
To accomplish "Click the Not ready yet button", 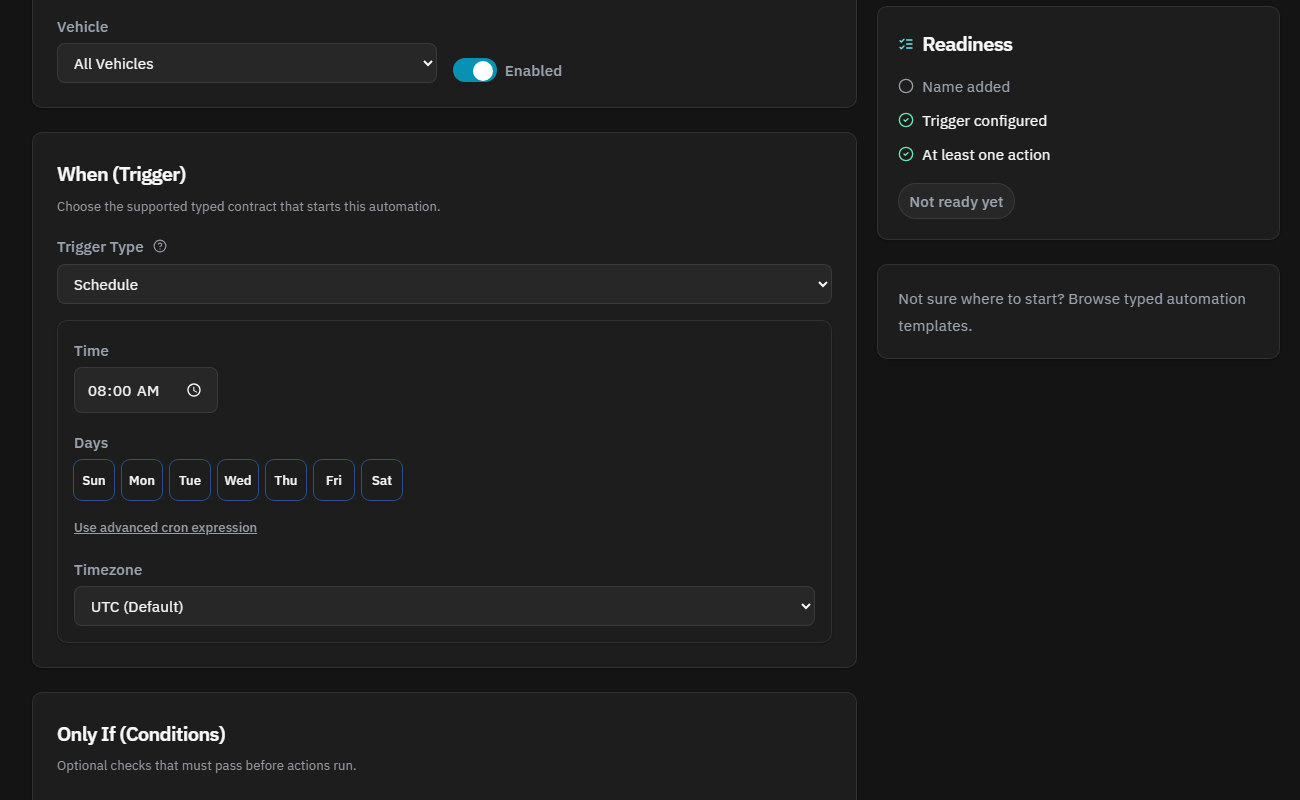I will 956,201.
